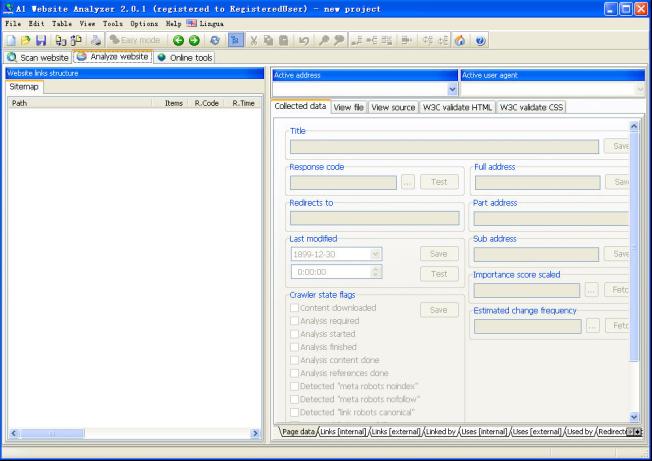
Task: Expand the Active address dropdown
Action: pyautogui.click(x=452, y=89)
